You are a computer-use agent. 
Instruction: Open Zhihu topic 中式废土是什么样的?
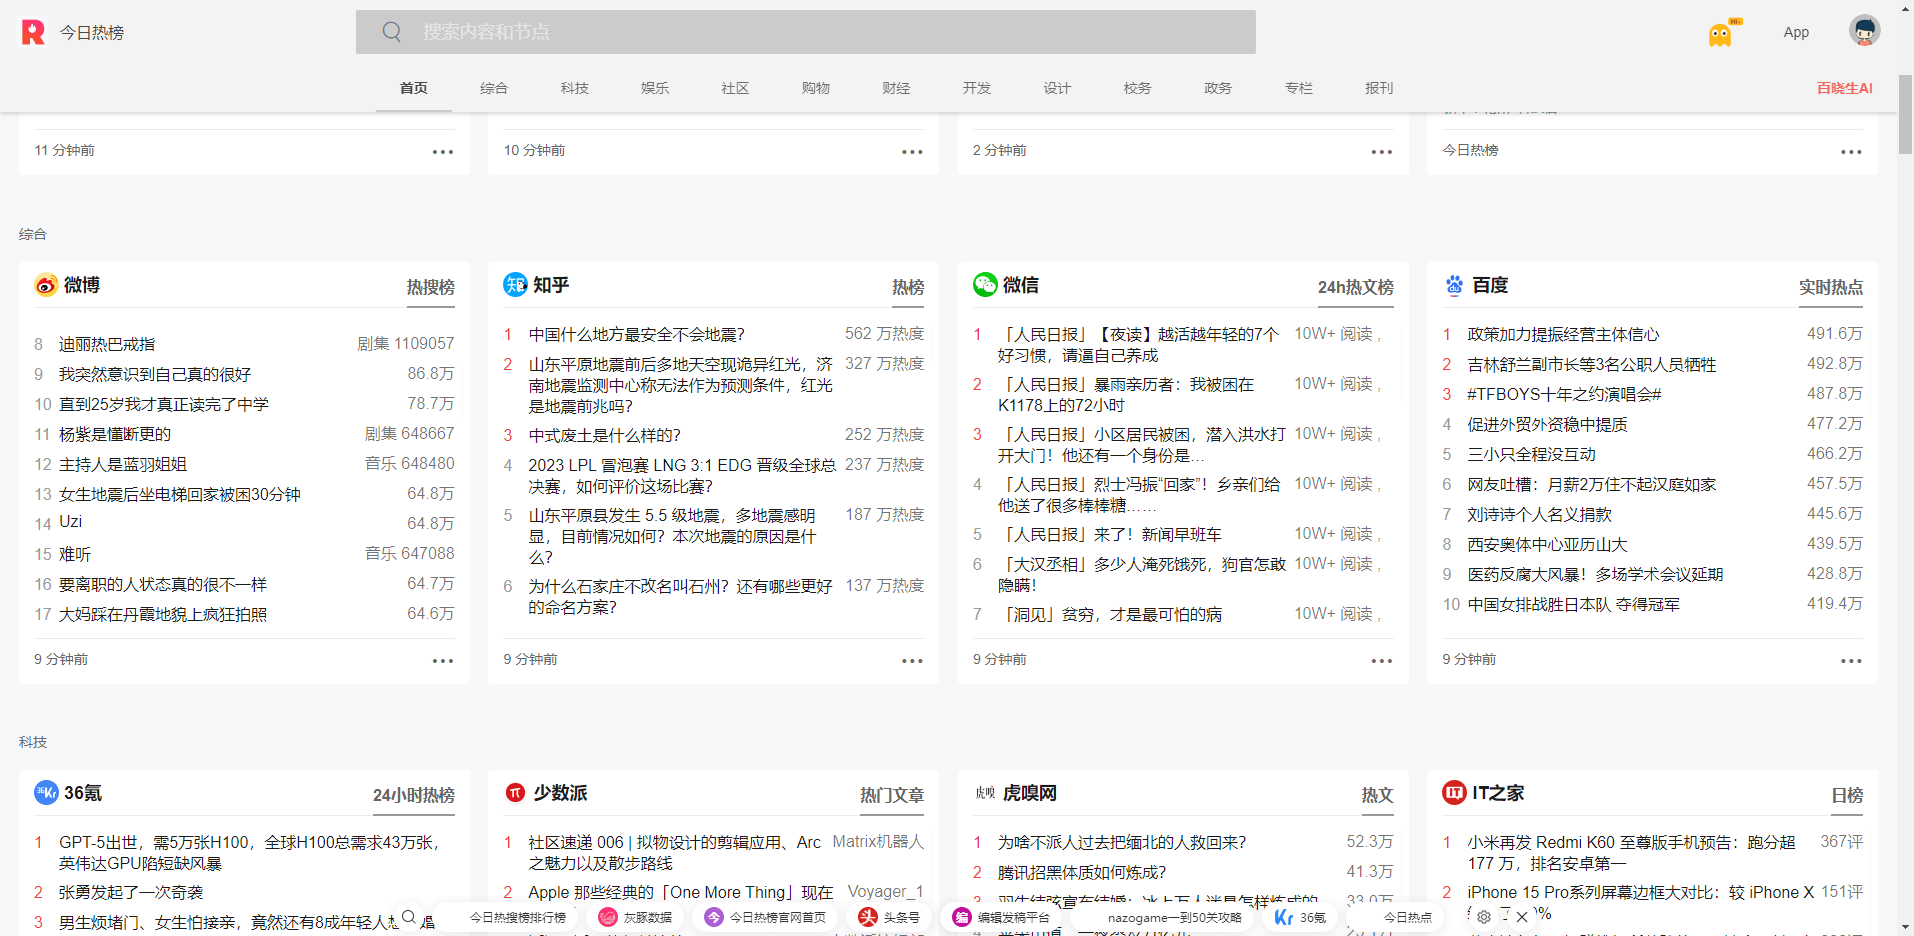[x=604, y=436]
